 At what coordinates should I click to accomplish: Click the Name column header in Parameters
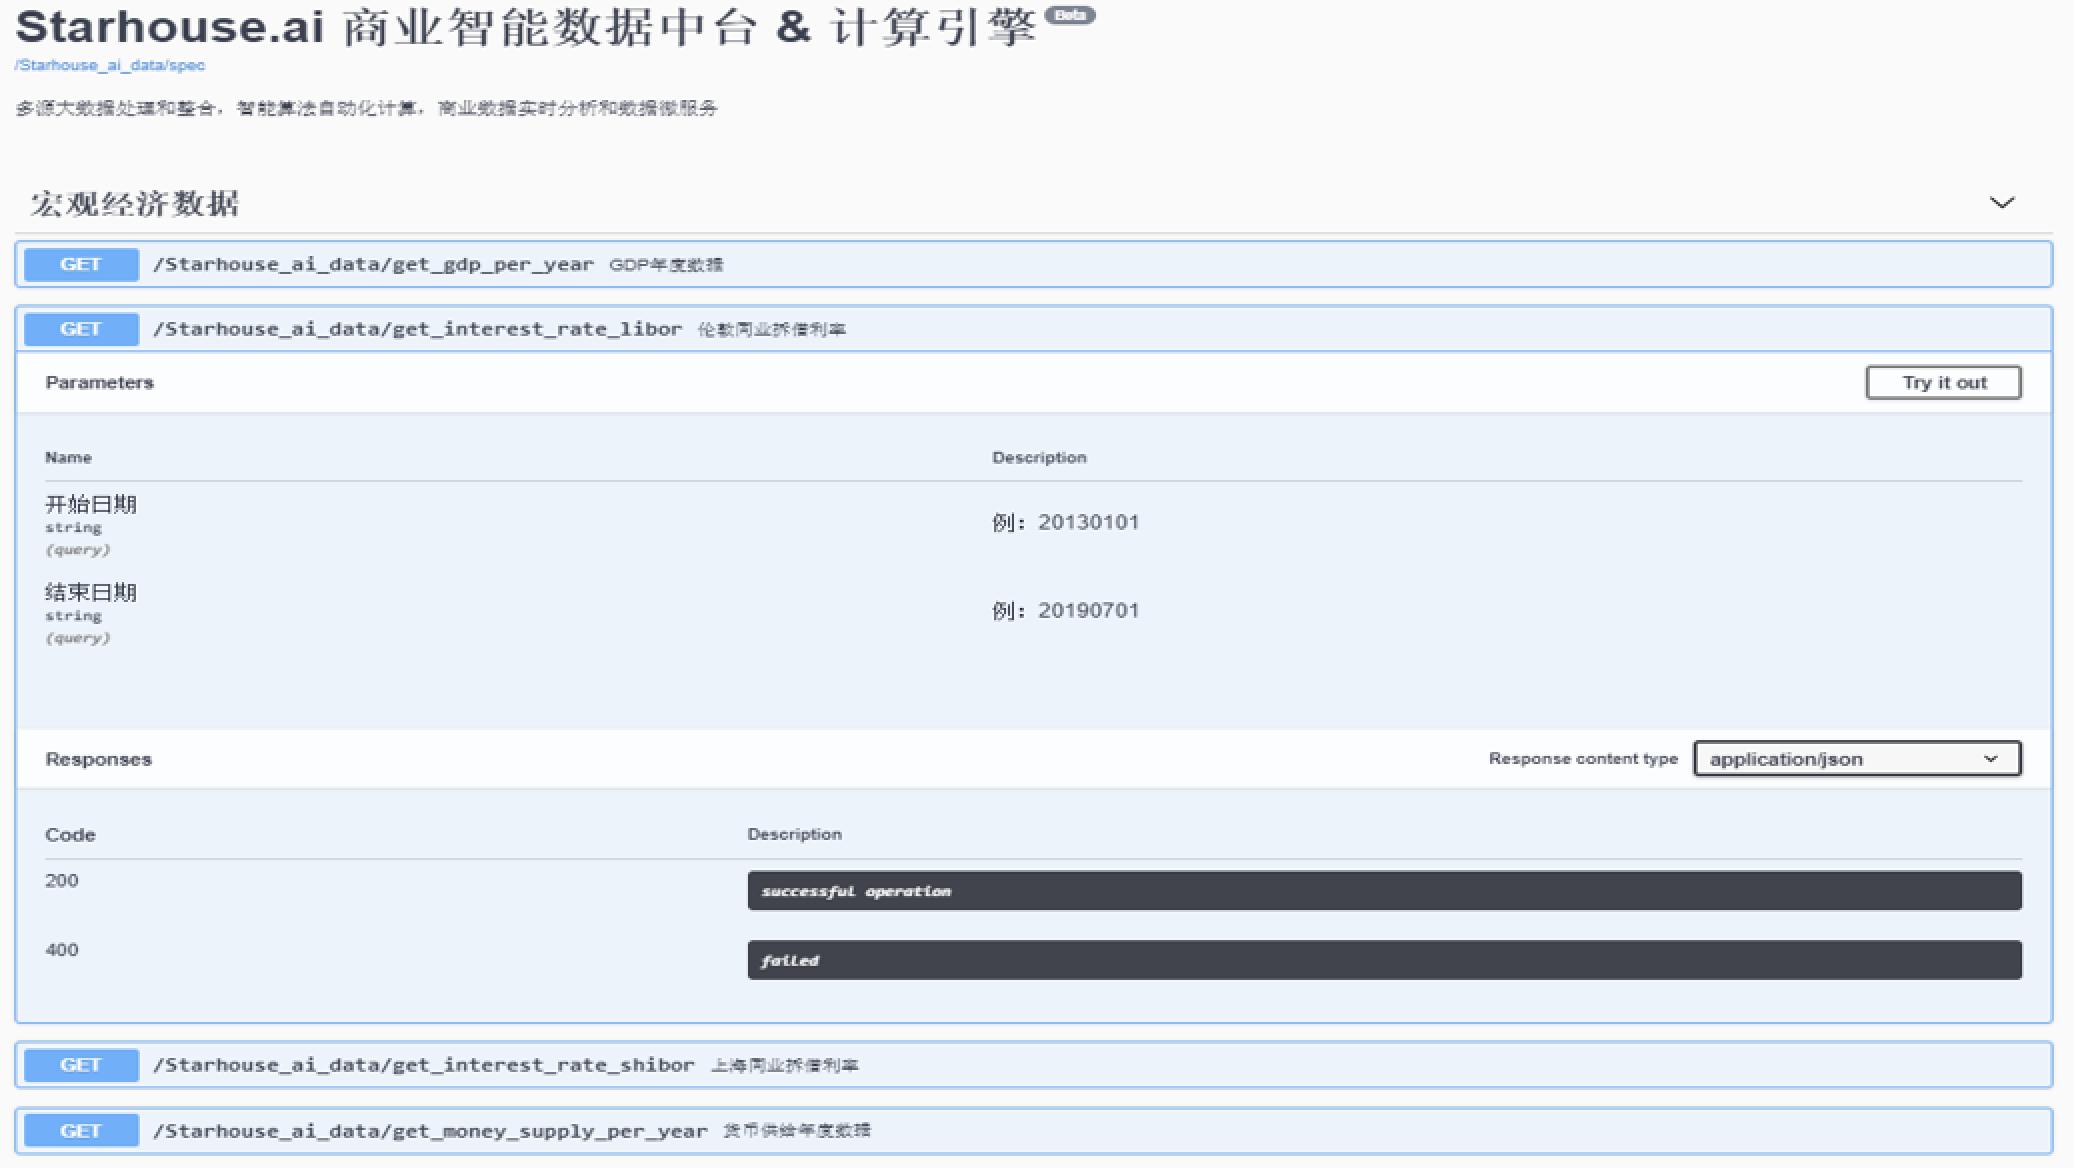coord(68,458)
